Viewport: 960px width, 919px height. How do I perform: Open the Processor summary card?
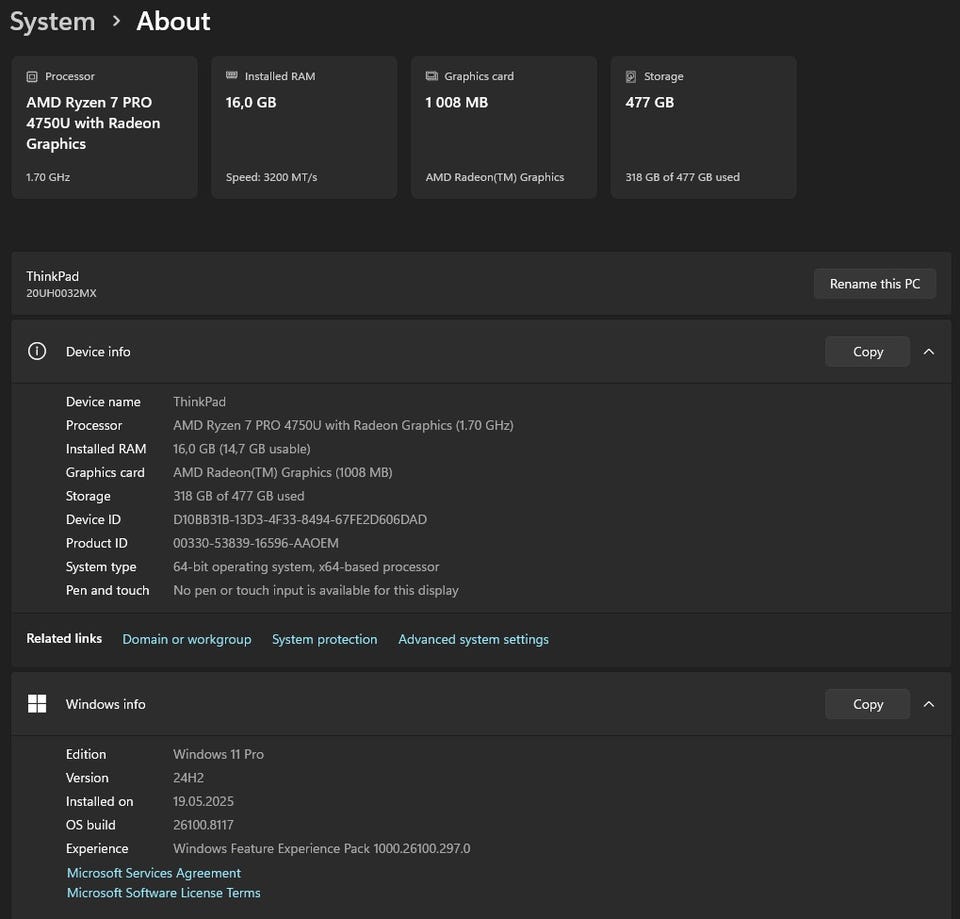105,127
